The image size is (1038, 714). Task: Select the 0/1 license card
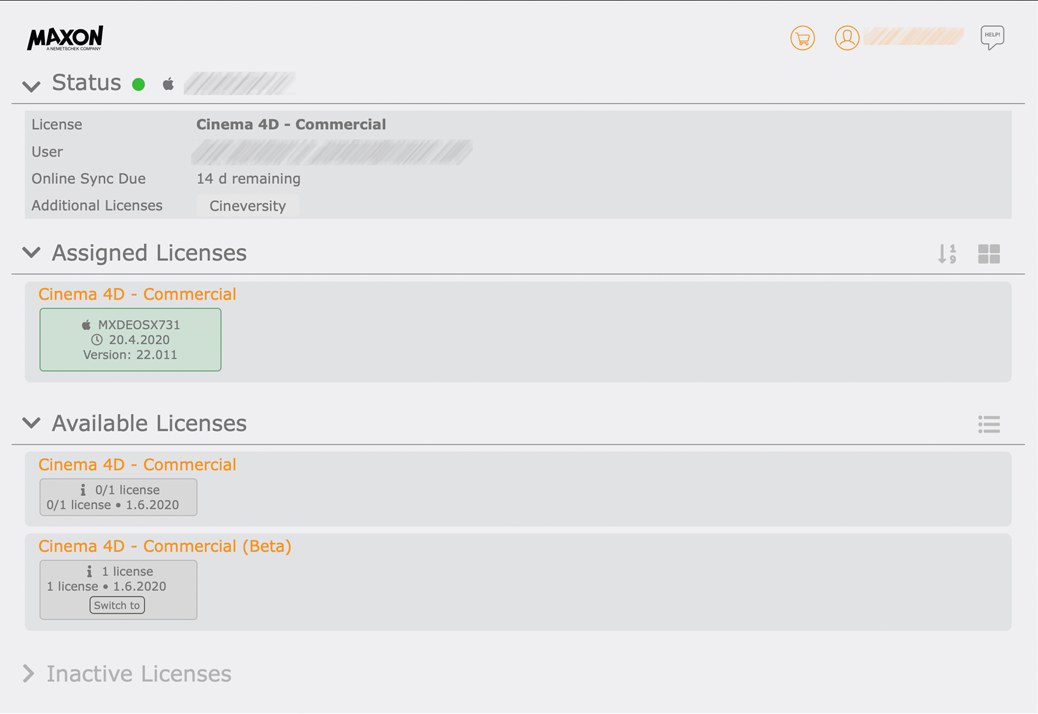click(x=118, y=498)
